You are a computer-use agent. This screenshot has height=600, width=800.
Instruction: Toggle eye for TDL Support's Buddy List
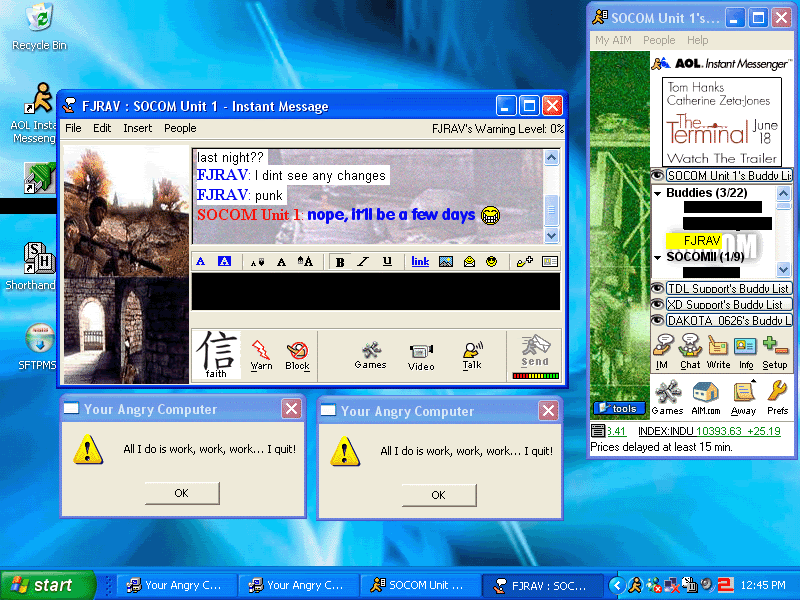(x=658, y=288)
